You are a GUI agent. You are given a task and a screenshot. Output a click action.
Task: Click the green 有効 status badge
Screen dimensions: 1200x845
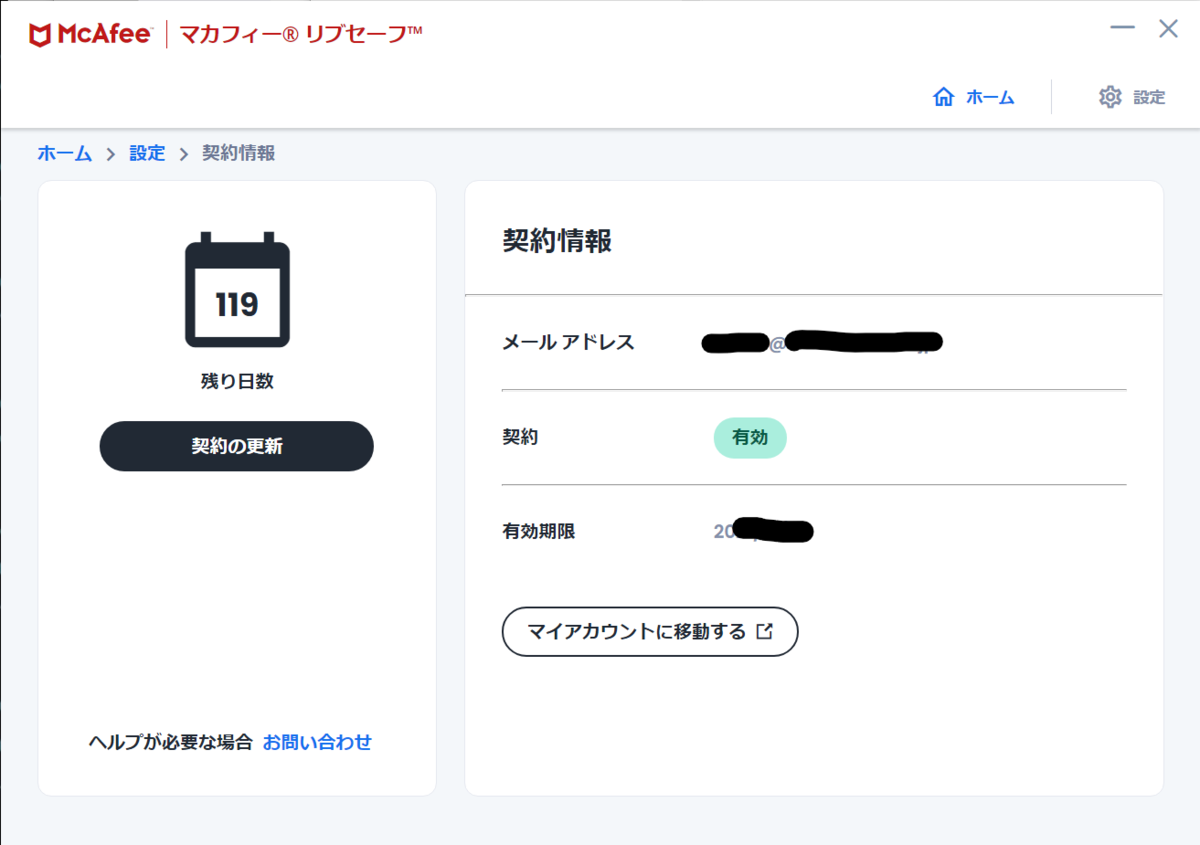pyautogui.click(x=750, y=437)
